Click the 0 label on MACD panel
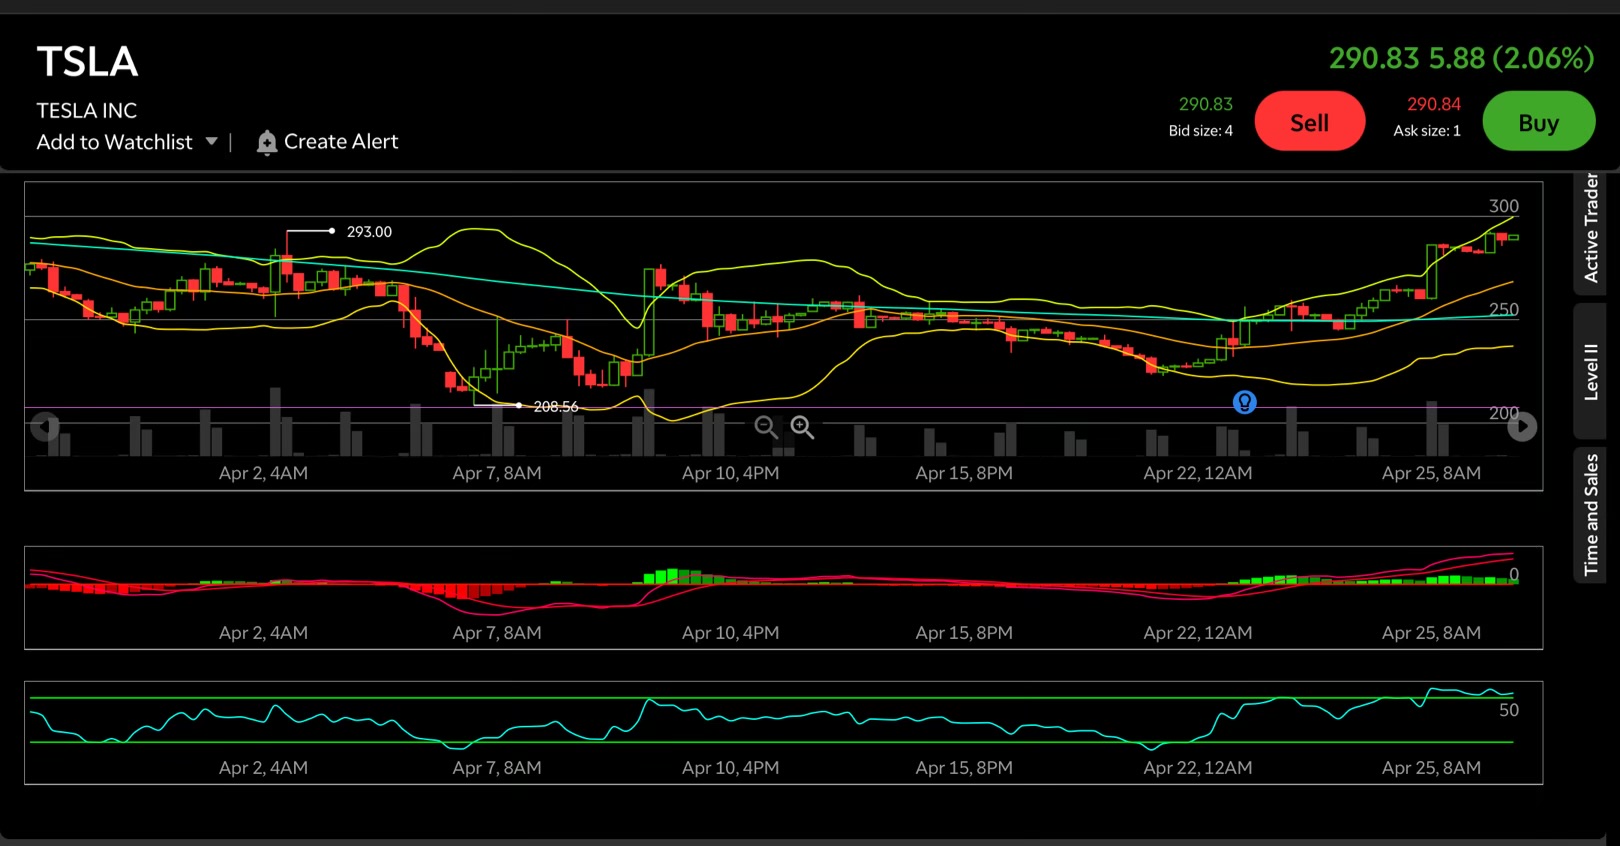Image resolution: width=1620 pixels, height=846 pixels. [1513, 575]
